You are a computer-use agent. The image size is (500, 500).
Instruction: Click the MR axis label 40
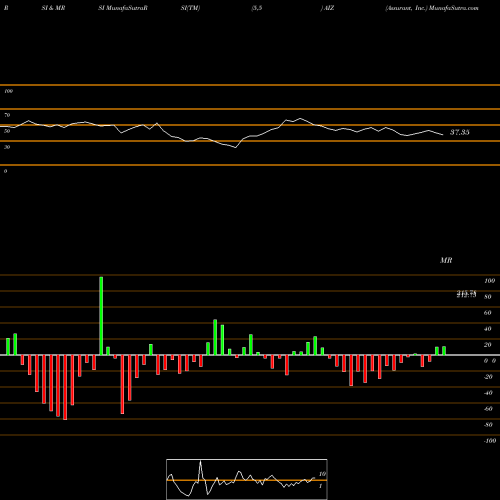pyautogui.click(x=488, y=329)
